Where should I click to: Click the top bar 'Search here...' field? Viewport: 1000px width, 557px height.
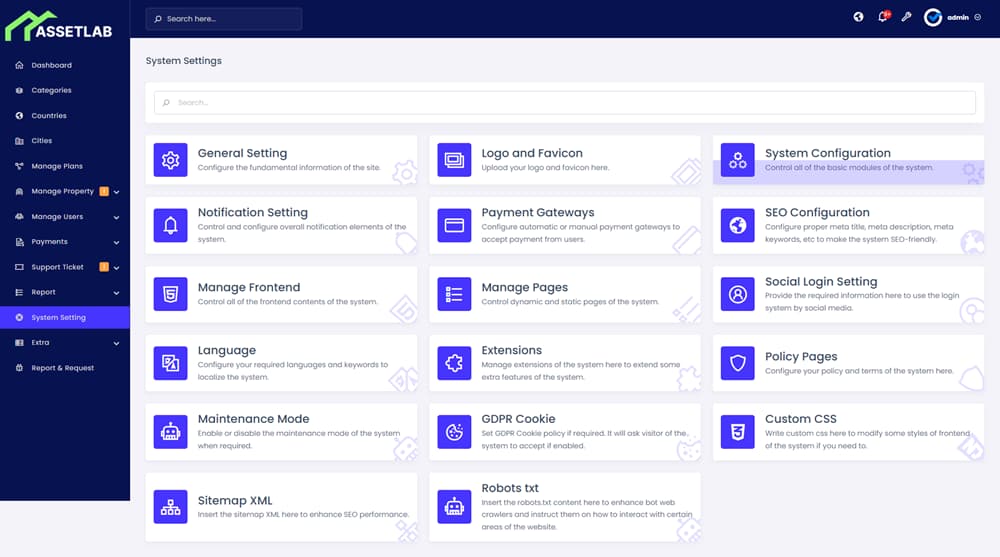coord(224,19)
